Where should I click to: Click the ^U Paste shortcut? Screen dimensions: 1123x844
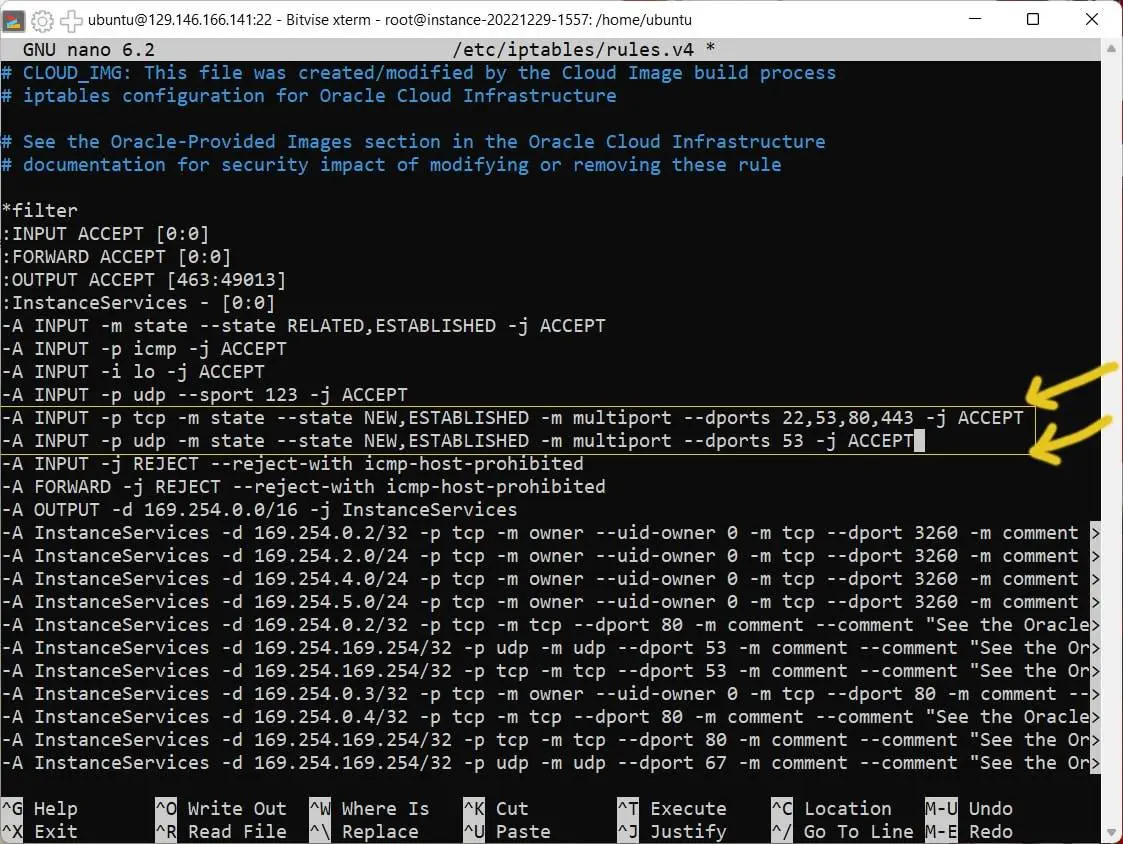coord(507,831)
